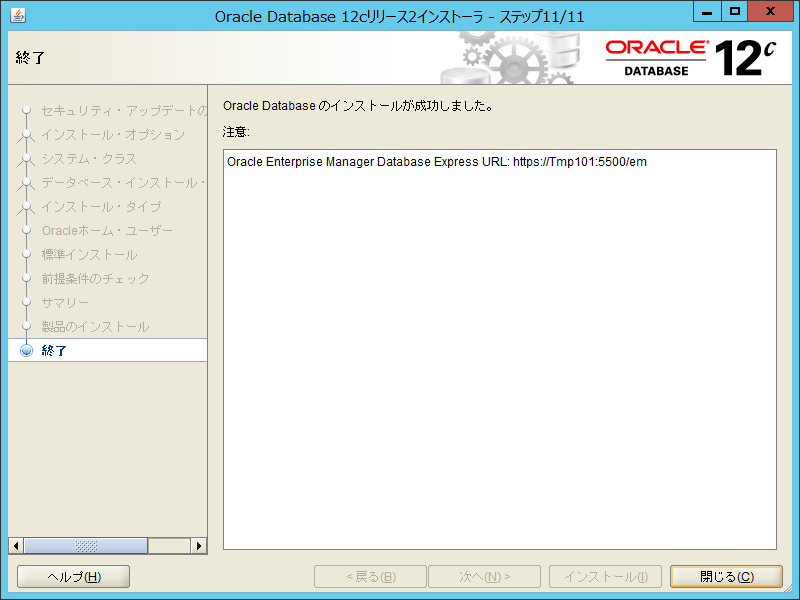
Task: Select the インストール・オプション step
Action: pyautogui.click(x=113, y=135)
